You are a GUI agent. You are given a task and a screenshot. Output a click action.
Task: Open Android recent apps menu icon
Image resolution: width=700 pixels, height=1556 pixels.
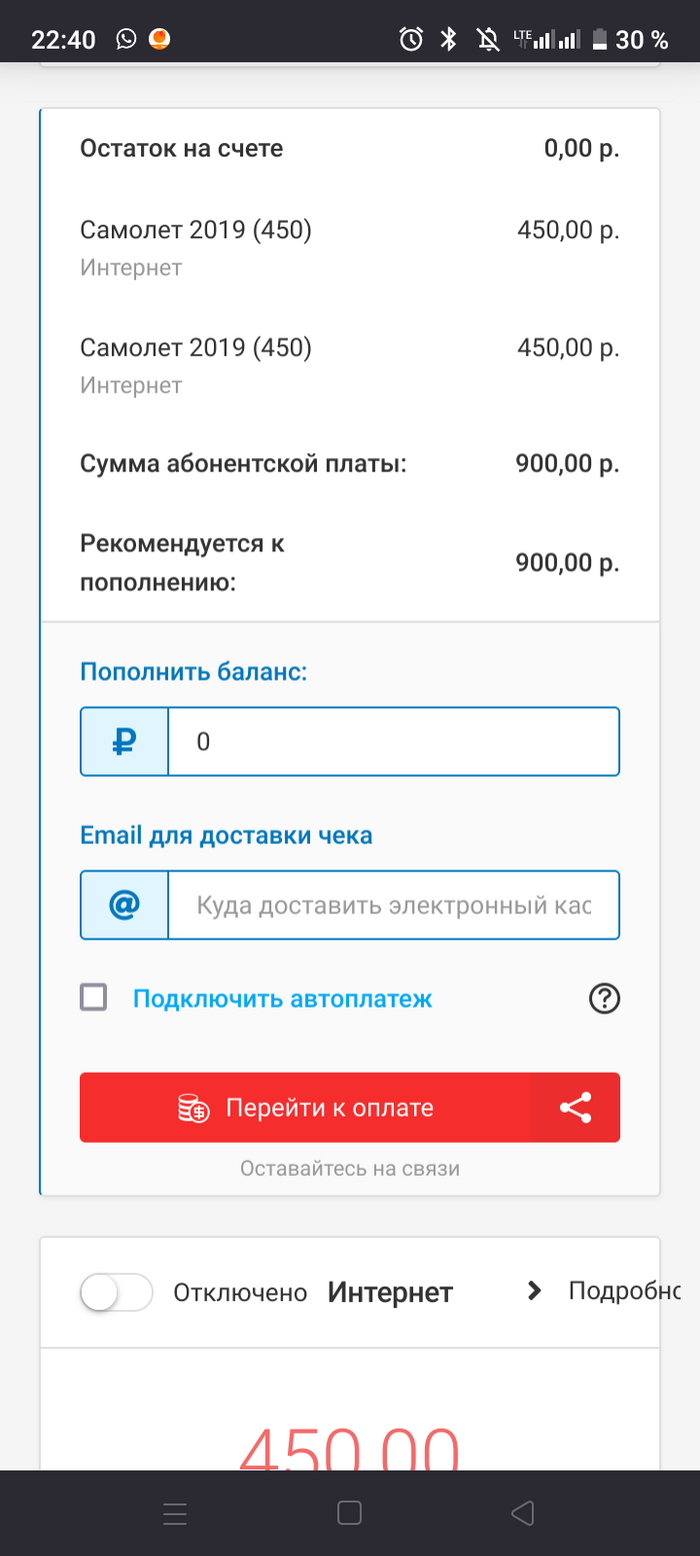pos(175,1513)
